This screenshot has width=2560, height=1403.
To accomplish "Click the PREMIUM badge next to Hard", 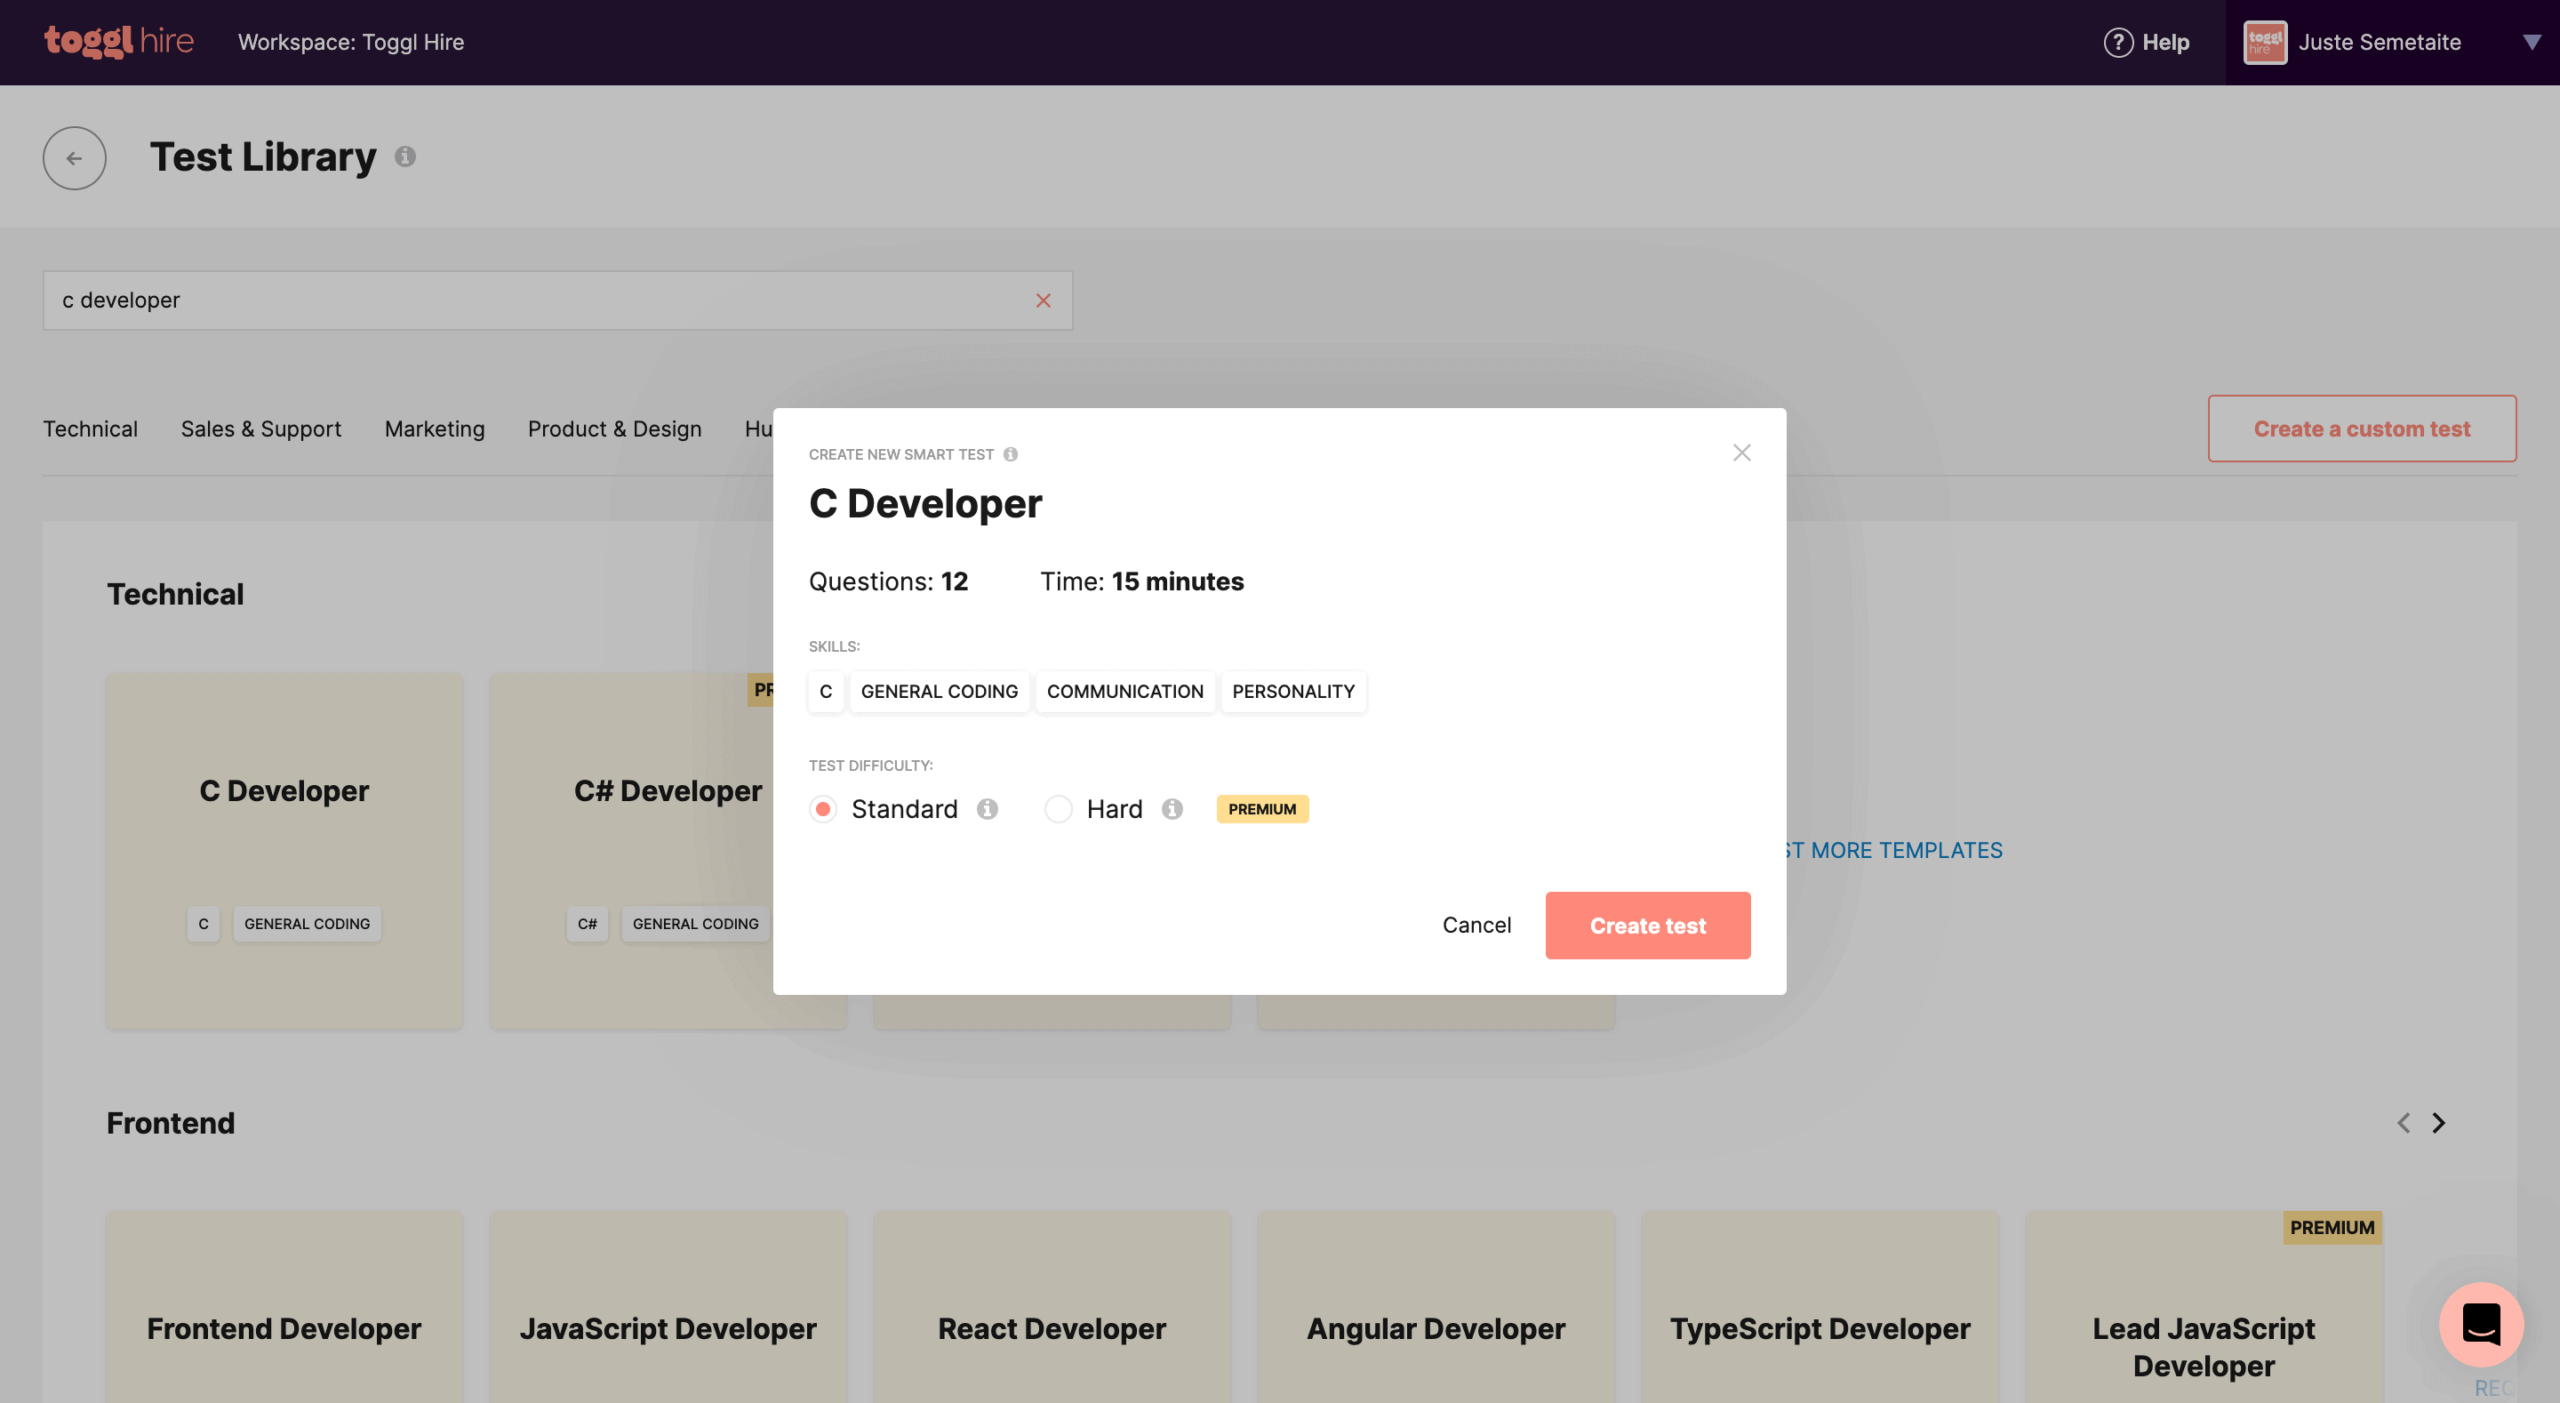I will click(x=1261, y=808).
